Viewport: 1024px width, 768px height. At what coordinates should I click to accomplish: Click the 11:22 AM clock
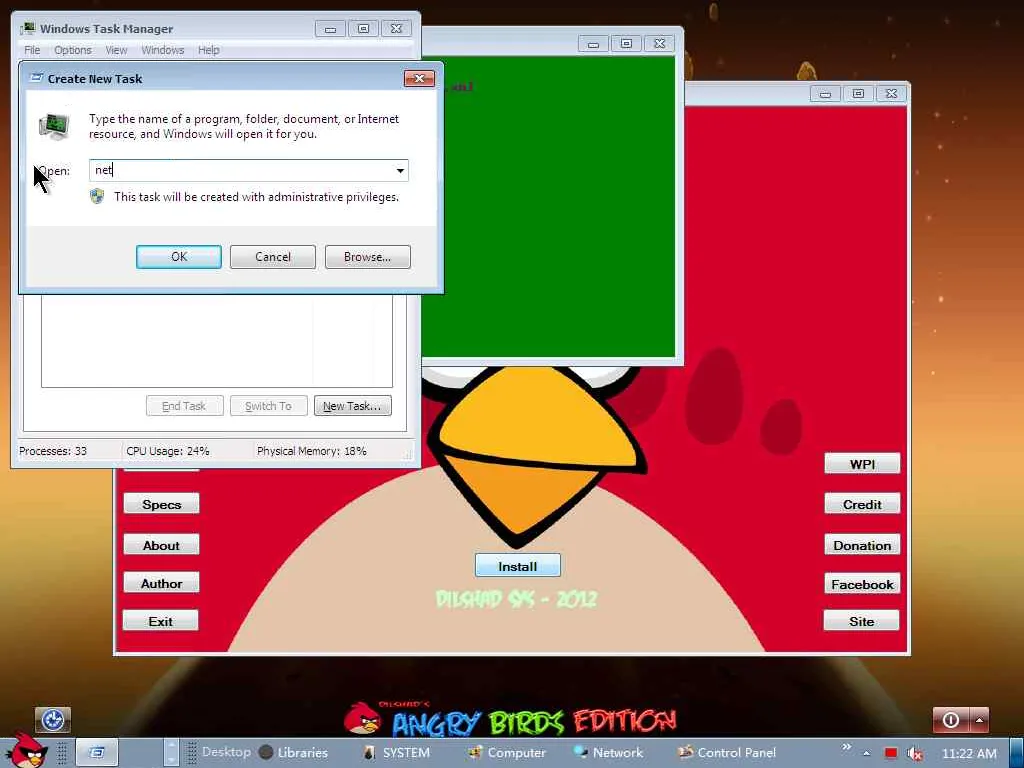pos(969,753)
